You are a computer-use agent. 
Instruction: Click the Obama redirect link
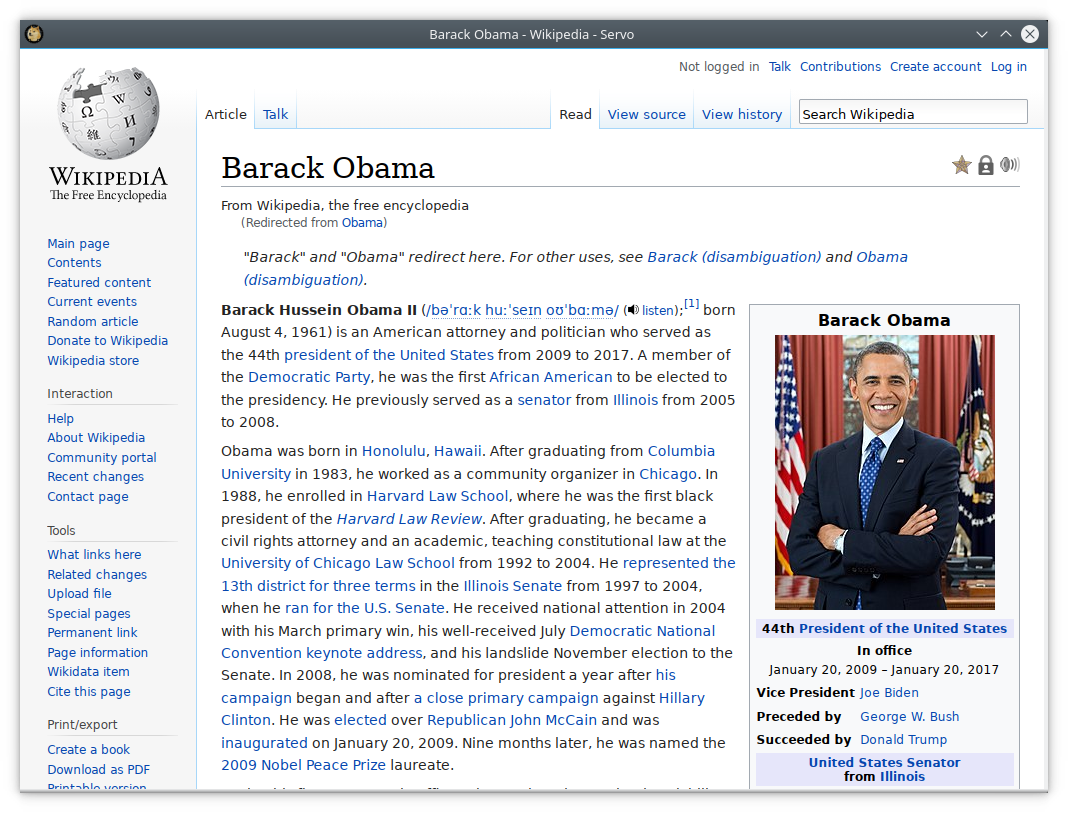pos(362,223)
